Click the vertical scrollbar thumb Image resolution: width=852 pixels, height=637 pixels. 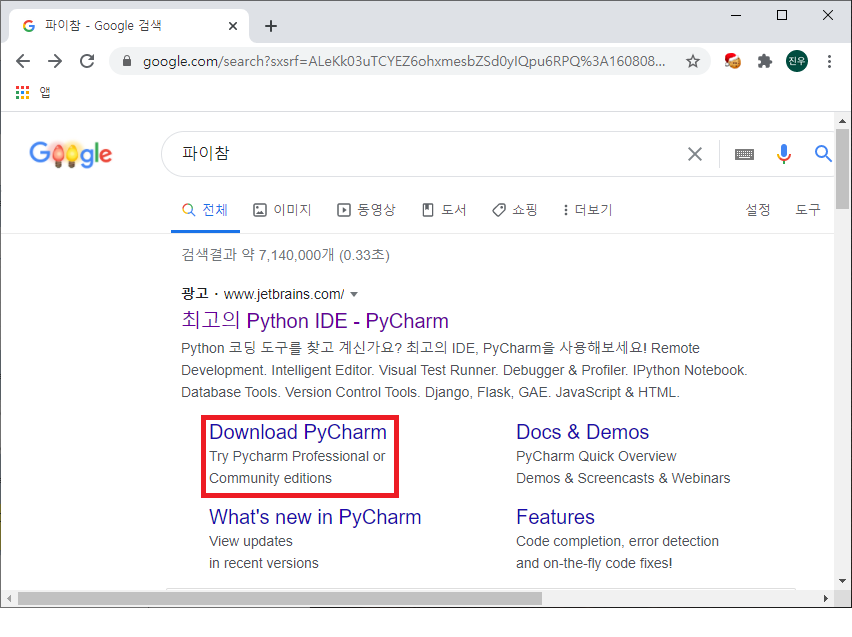(x=842, y=169)
